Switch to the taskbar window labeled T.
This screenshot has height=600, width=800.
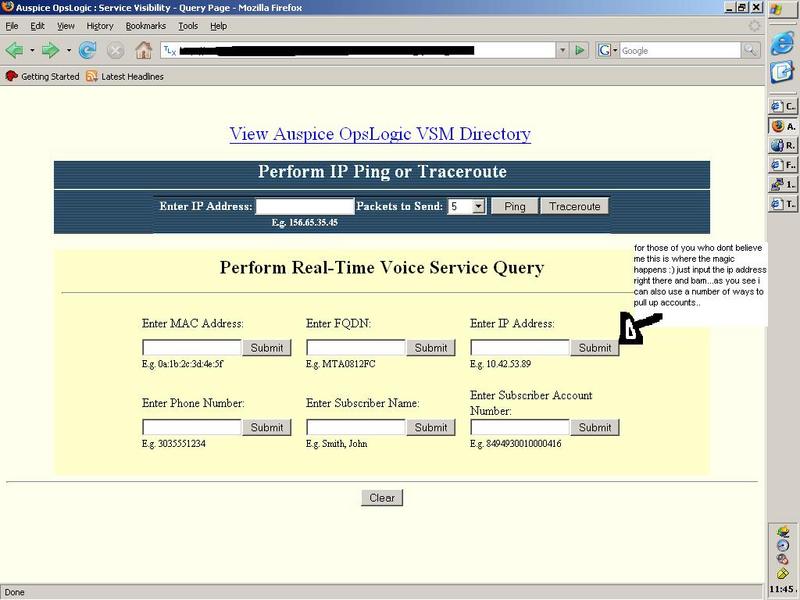coord(783,204)
